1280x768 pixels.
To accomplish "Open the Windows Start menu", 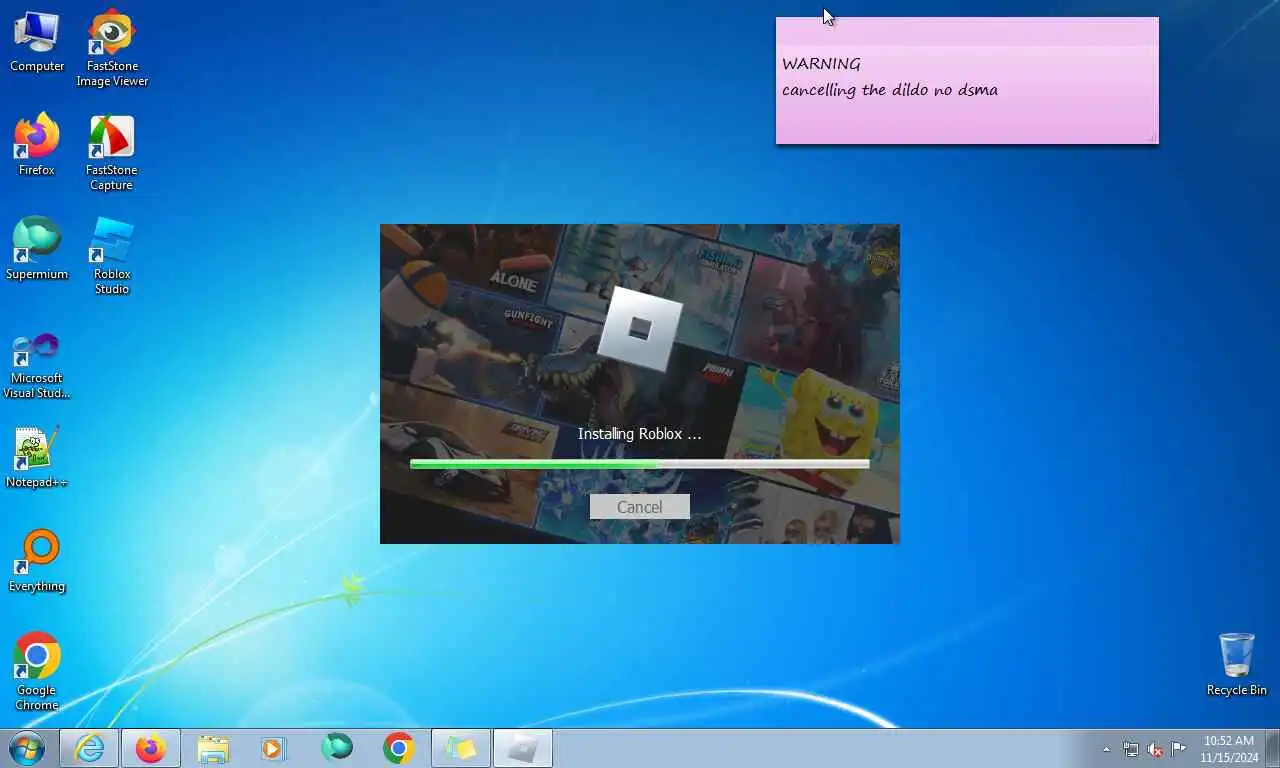I will pos(27,748).
